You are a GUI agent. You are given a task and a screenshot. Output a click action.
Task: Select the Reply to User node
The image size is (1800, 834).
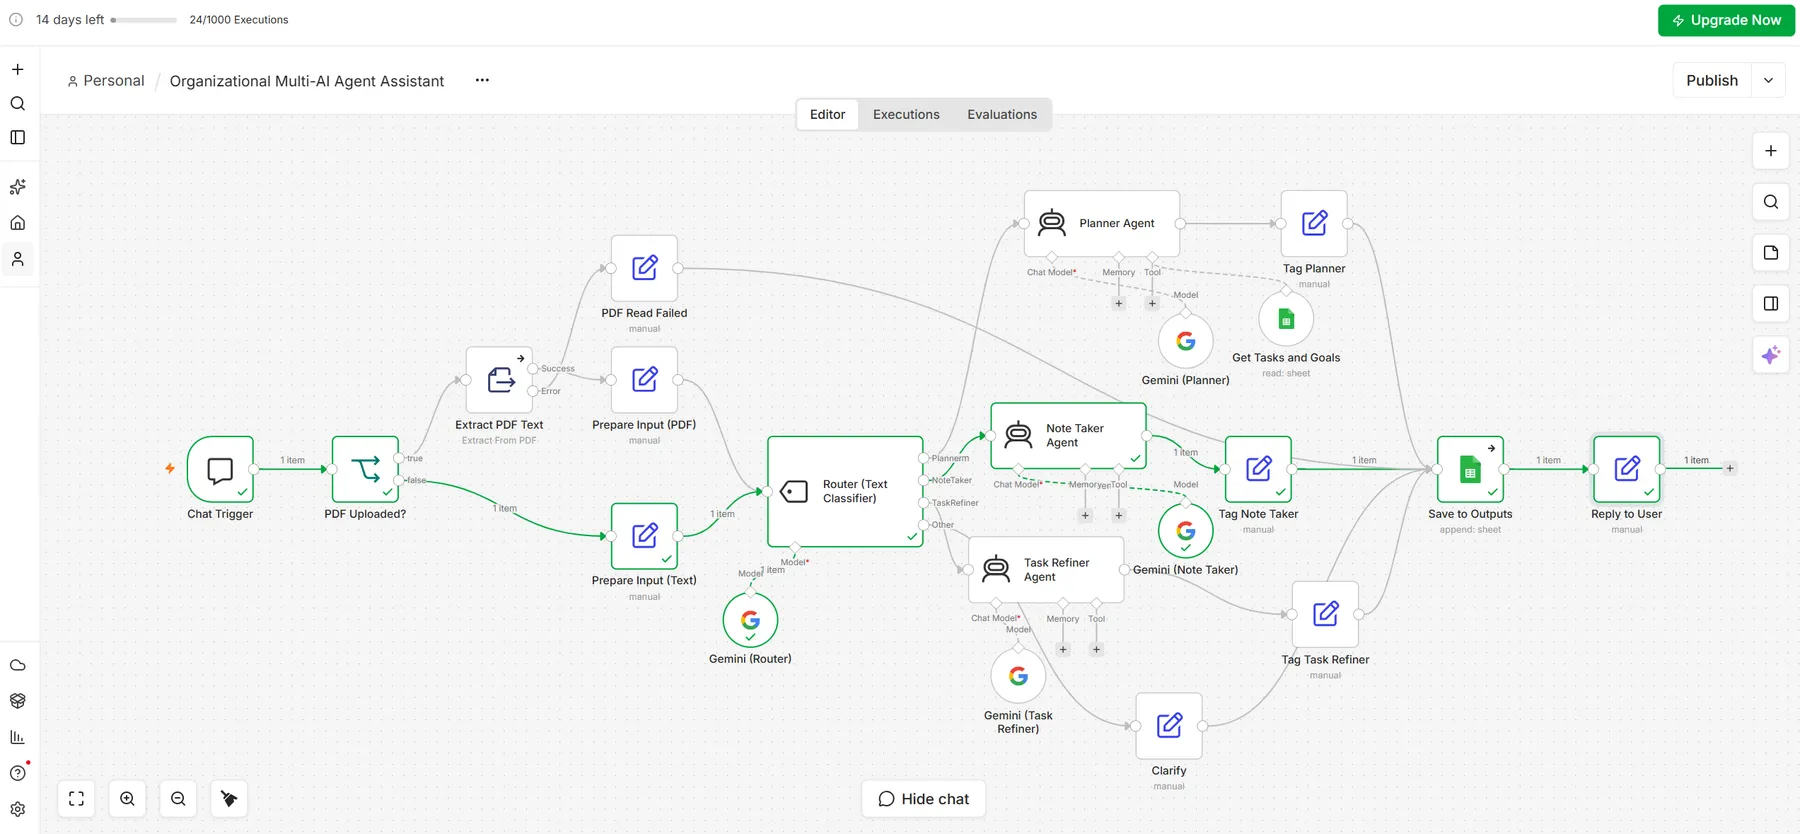coord(1627,469)
